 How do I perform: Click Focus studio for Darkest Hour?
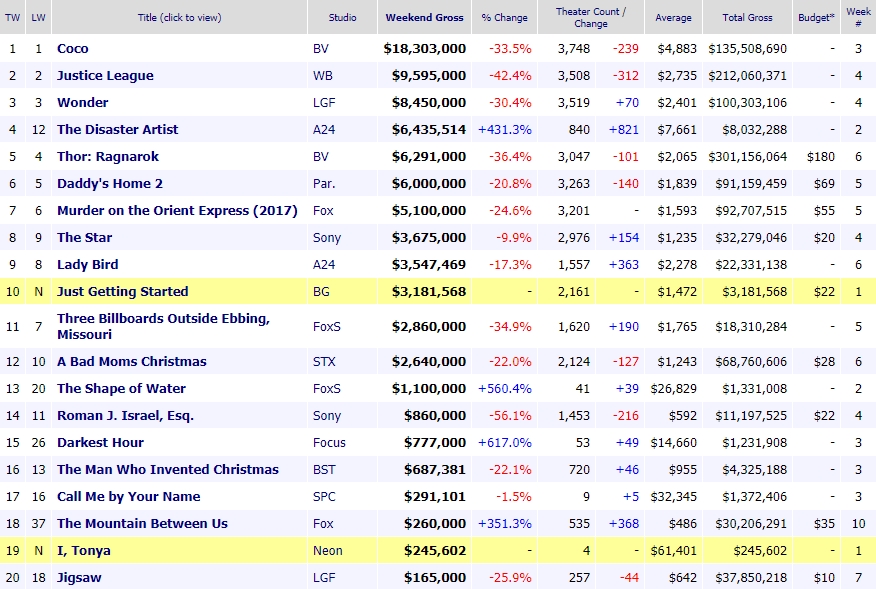point(329,443)
